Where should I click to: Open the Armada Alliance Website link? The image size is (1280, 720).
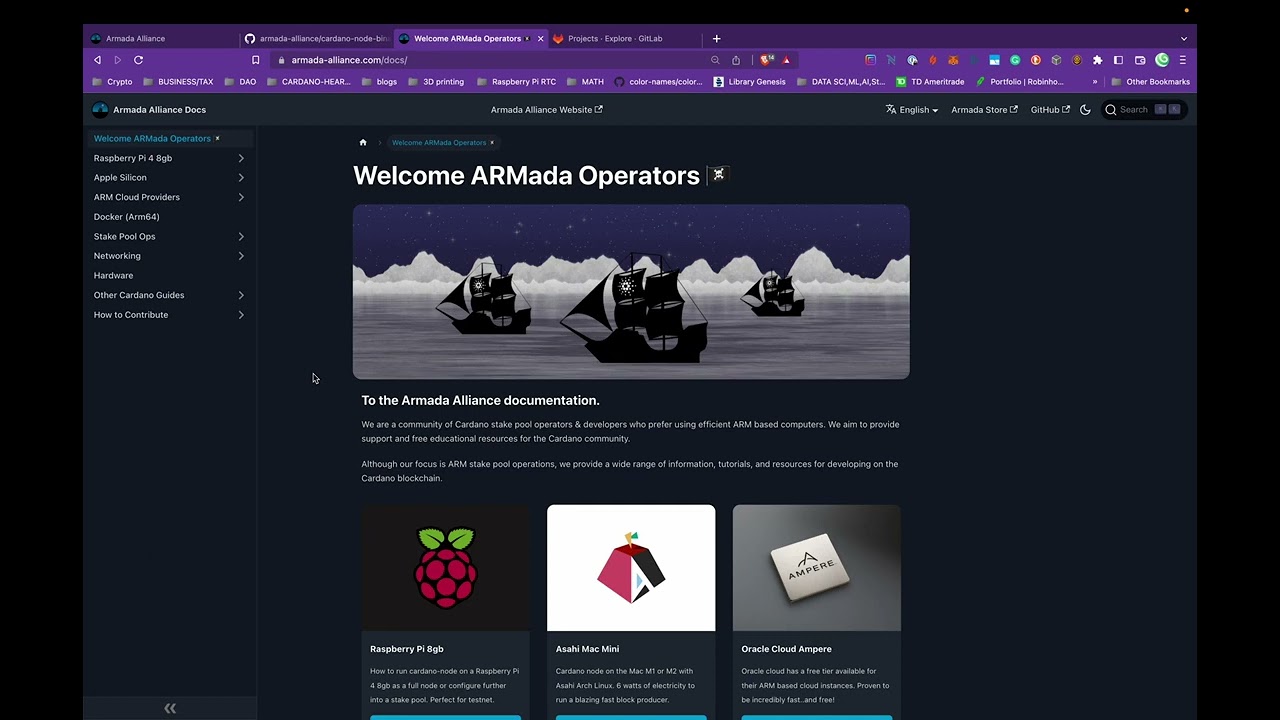click(547, 110)
